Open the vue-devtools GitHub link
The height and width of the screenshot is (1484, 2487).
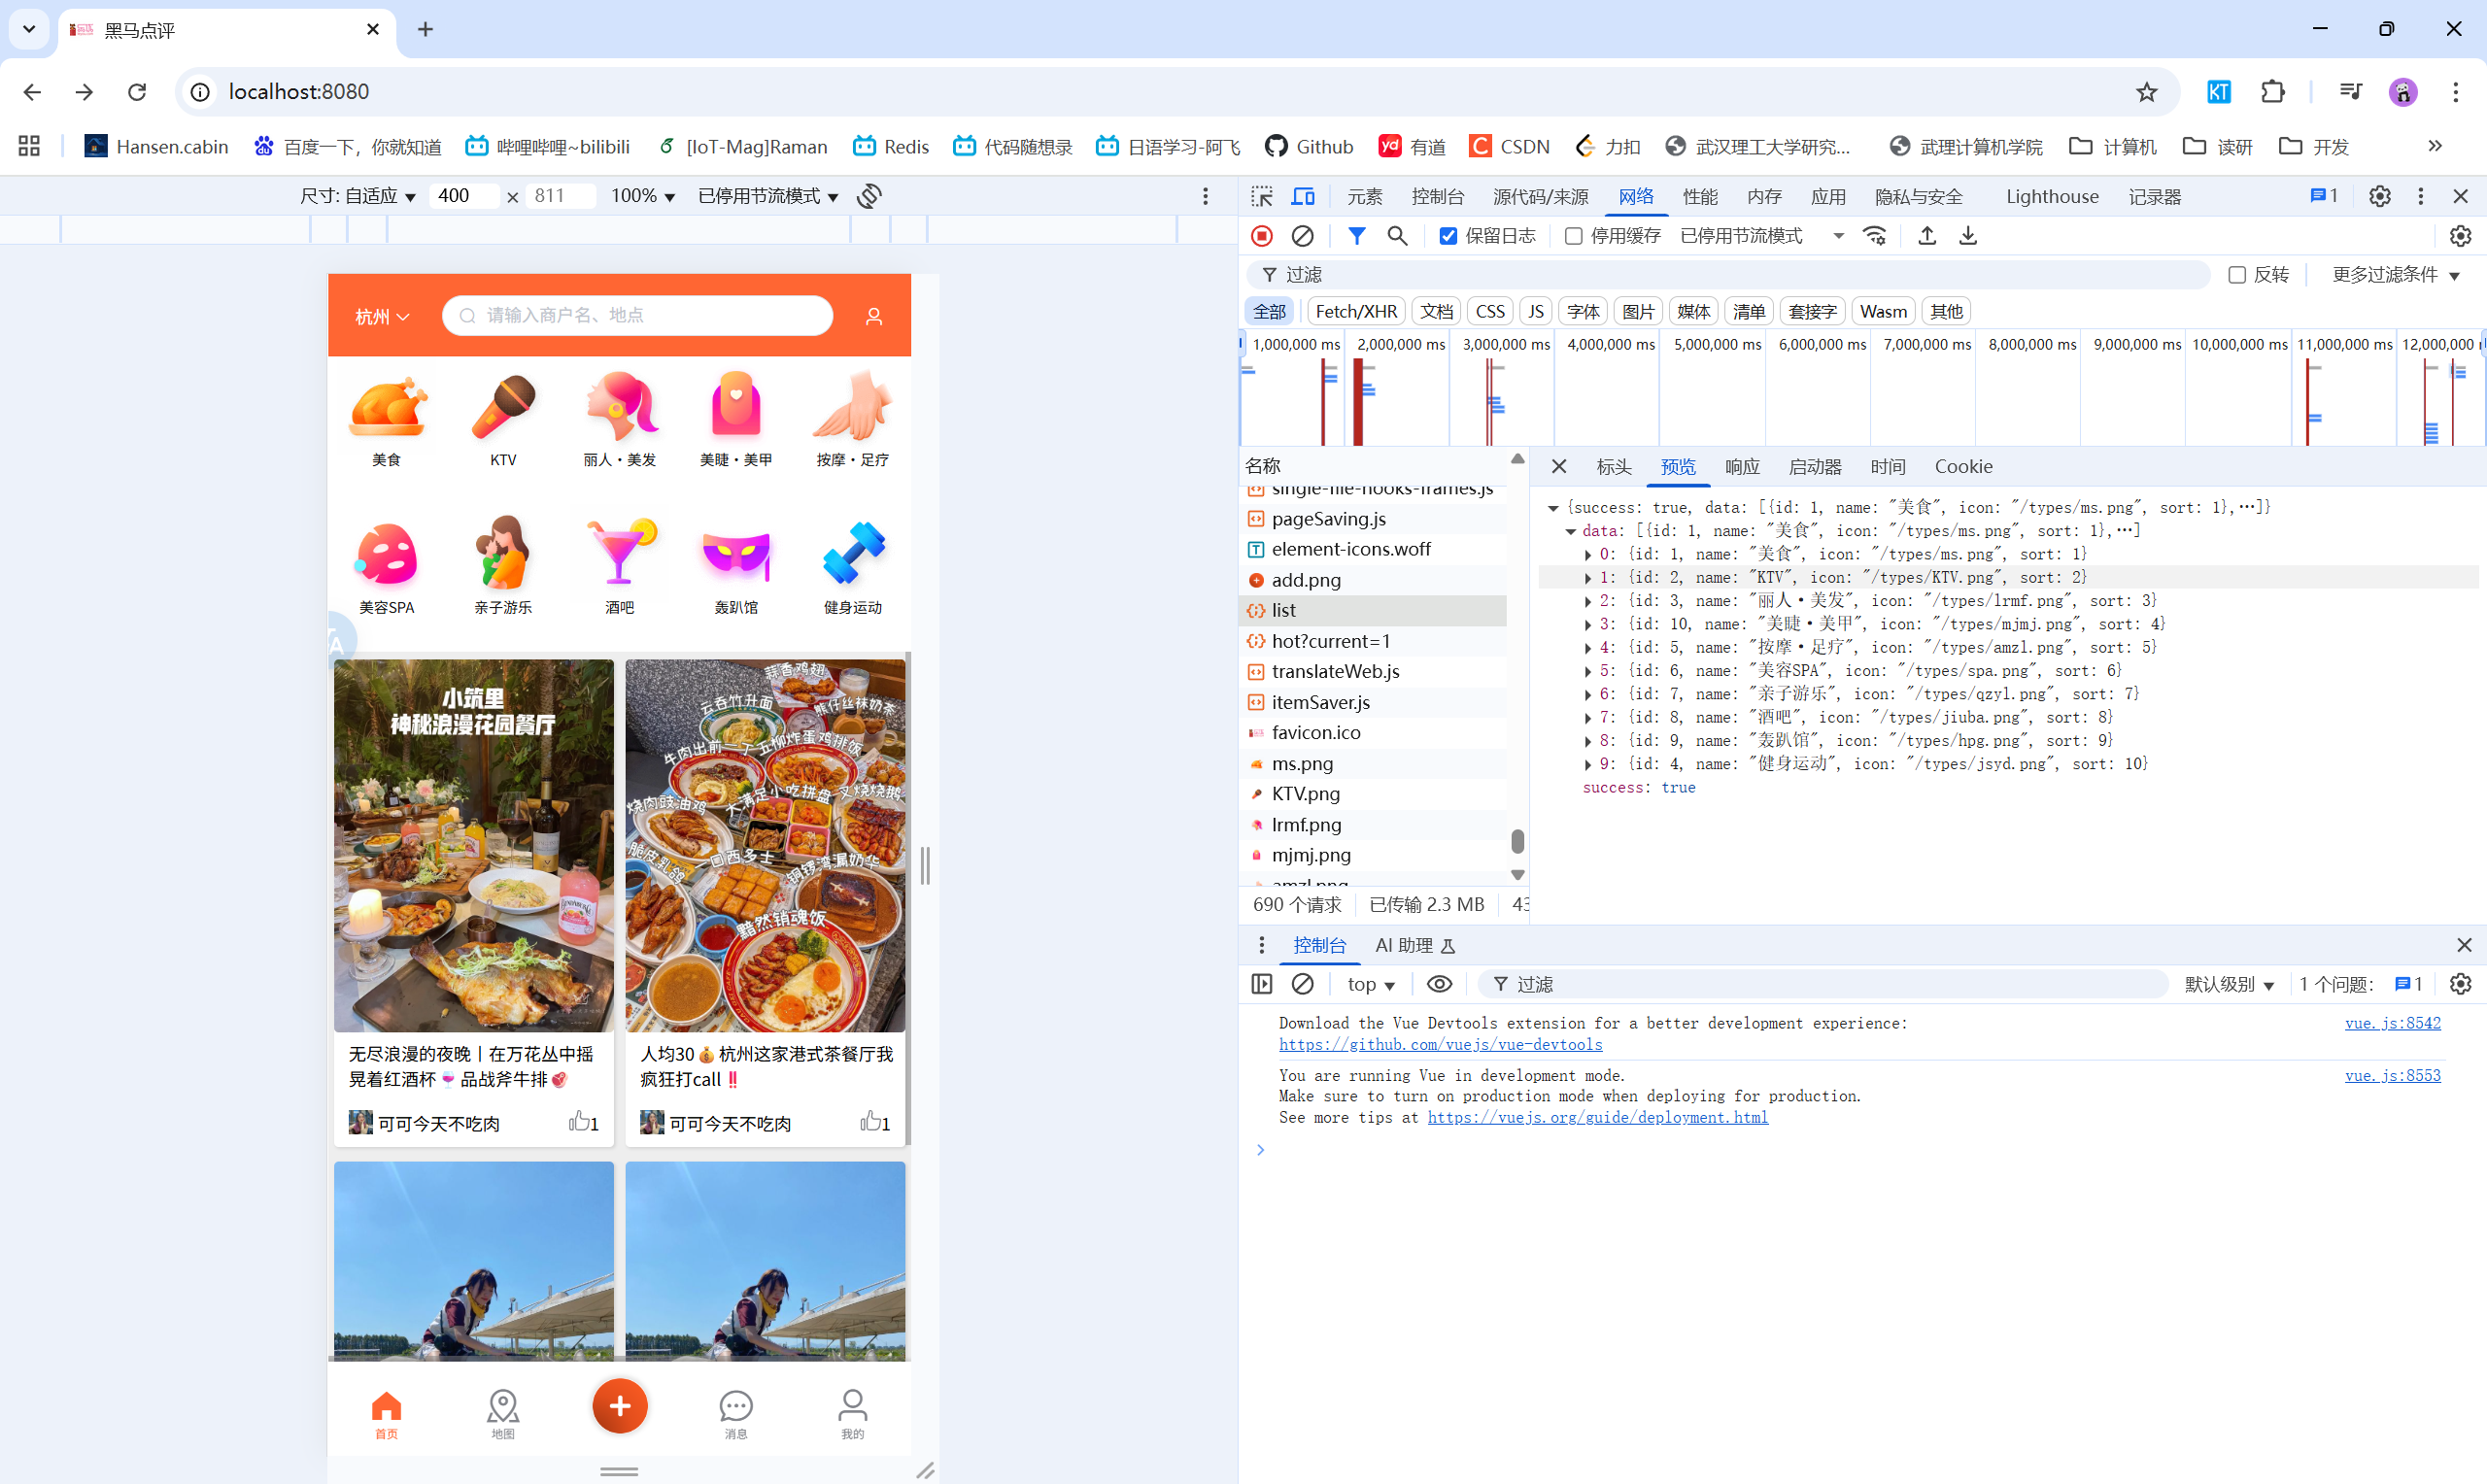tap(1440, 1044)
